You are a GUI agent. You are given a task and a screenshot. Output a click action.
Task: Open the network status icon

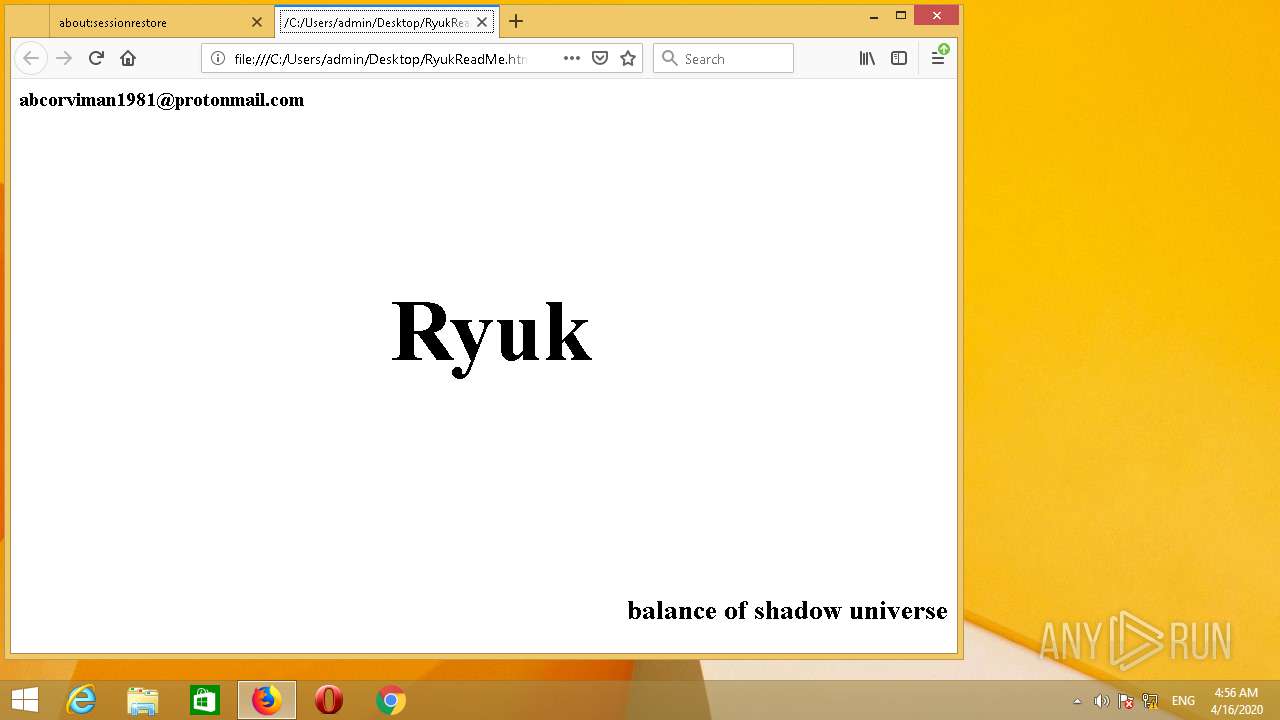click(1150, 701)
